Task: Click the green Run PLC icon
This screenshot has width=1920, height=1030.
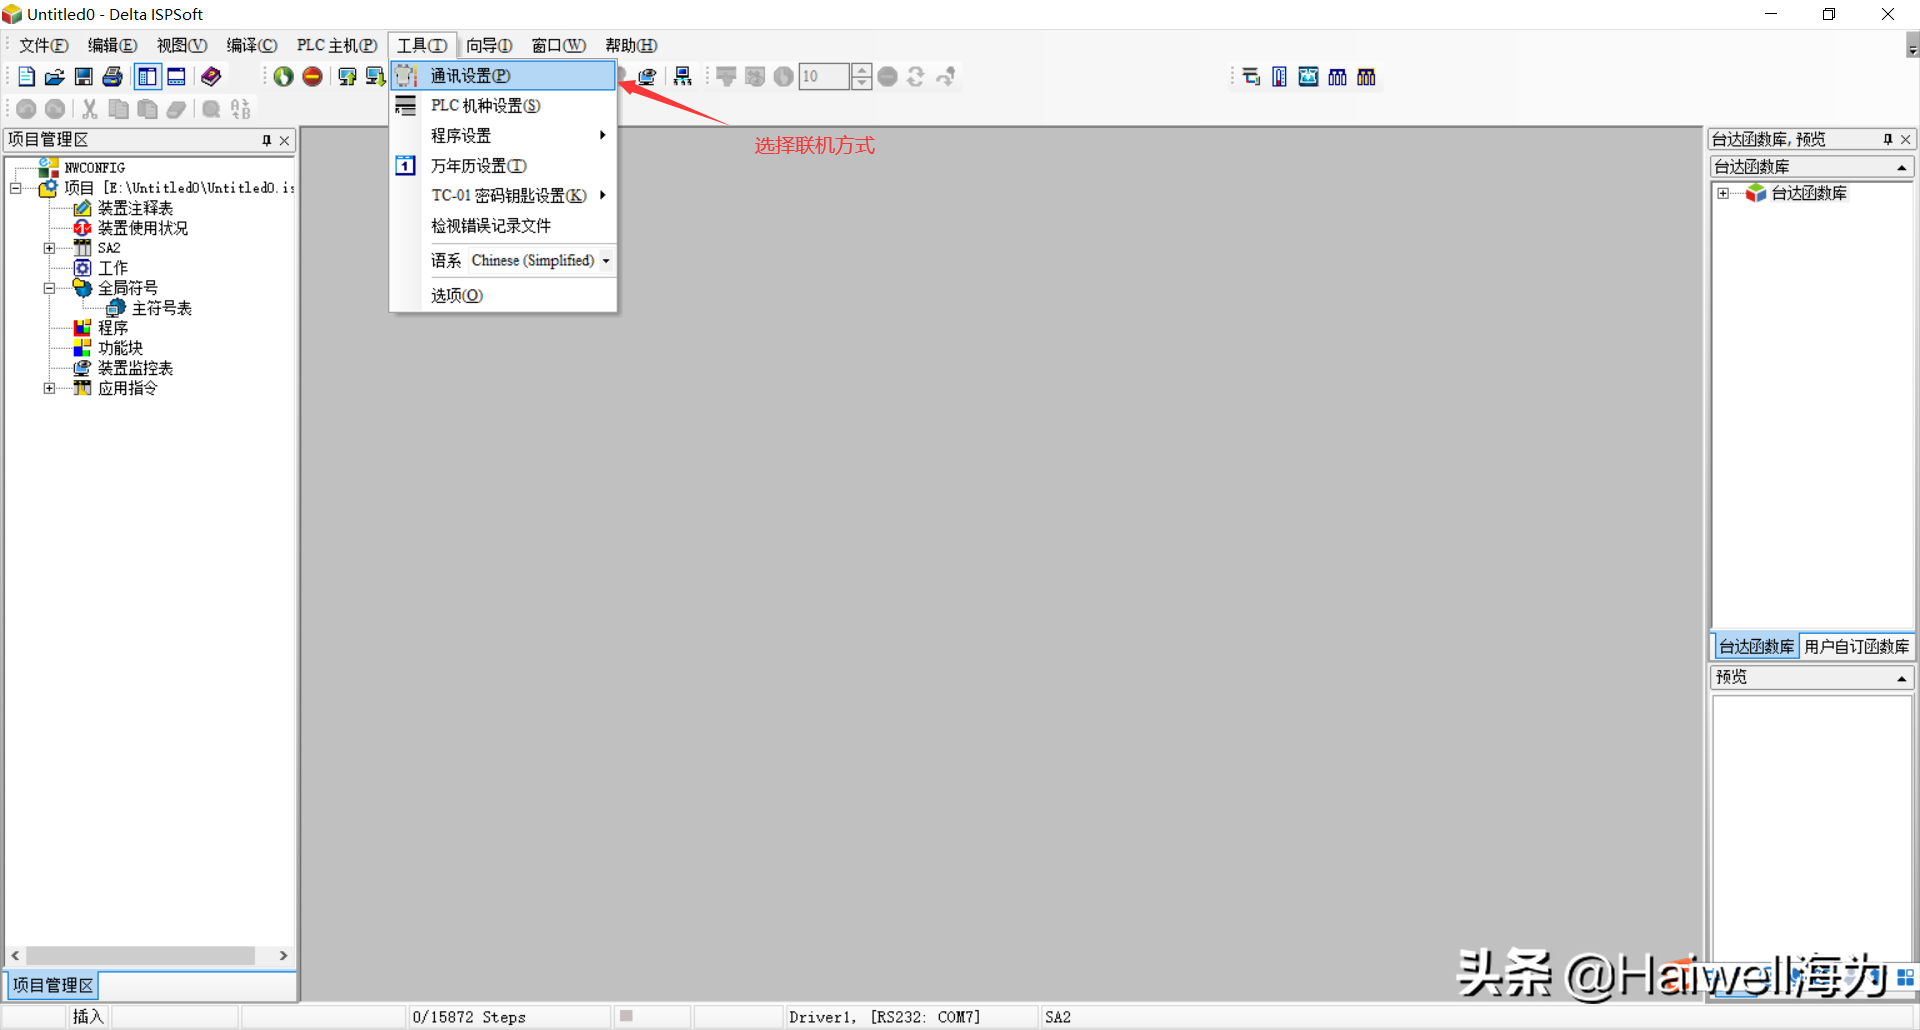Action: [284, 77]
